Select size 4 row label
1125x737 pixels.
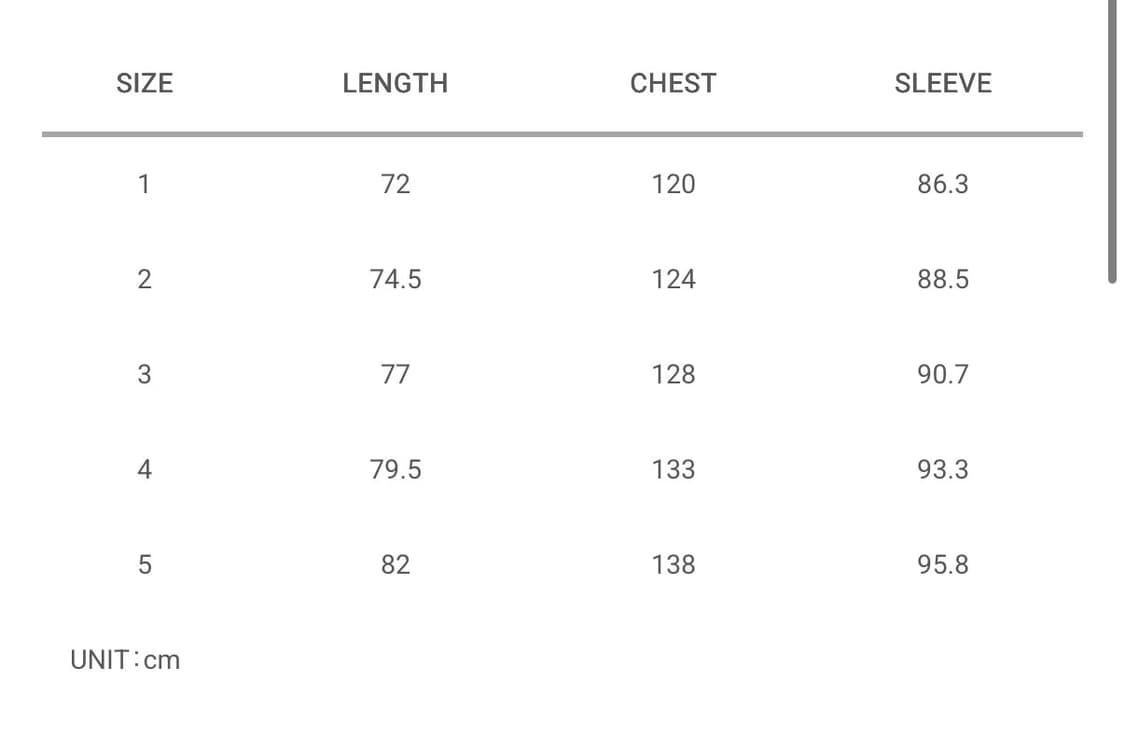pyautogui.click(x=144, y=469)
